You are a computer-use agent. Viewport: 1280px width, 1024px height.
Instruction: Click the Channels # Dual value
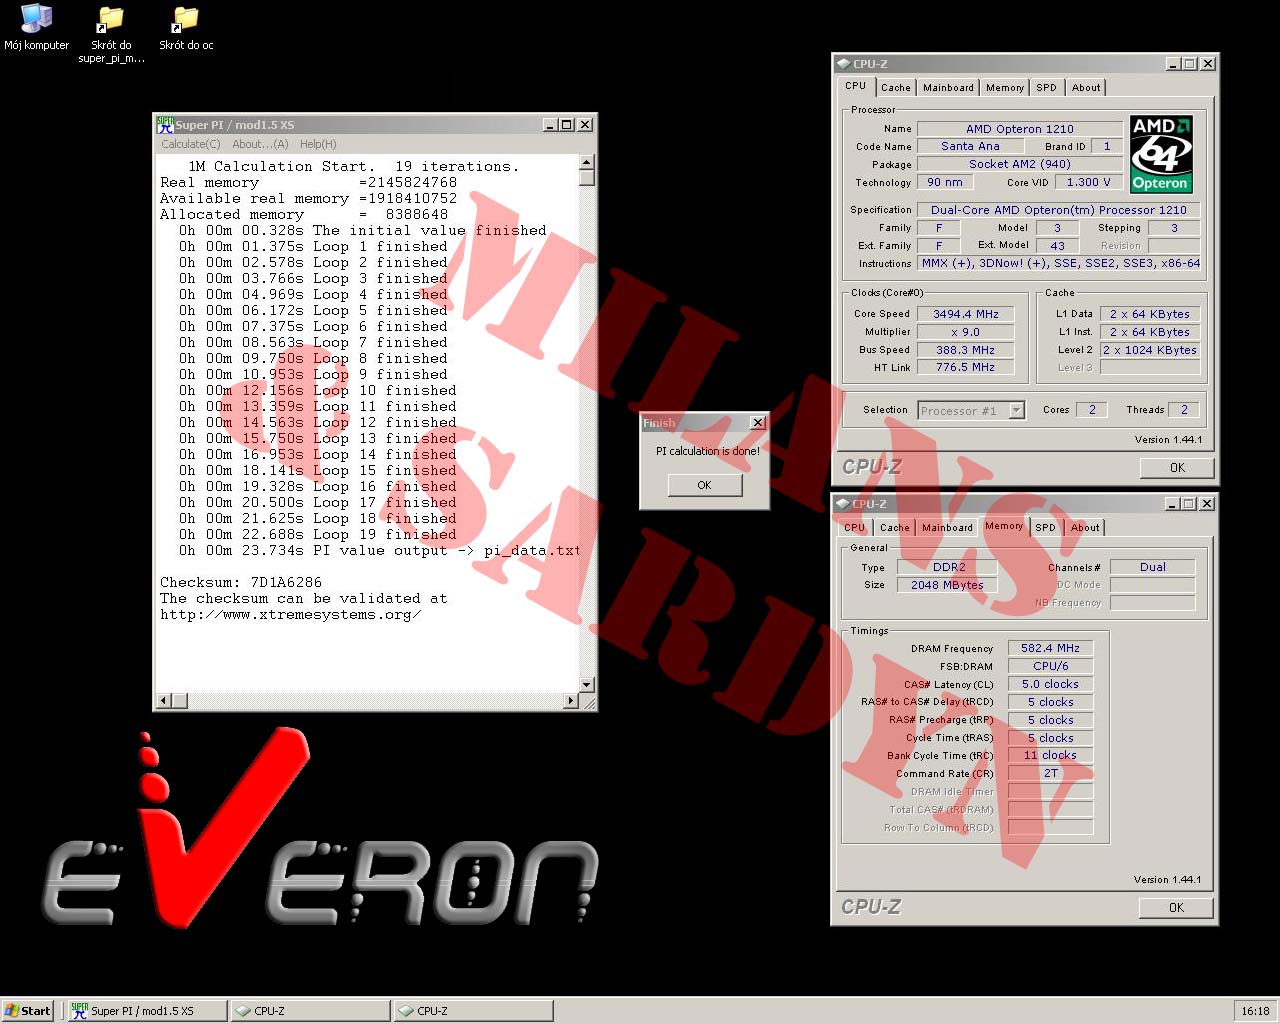(1153, 567)
